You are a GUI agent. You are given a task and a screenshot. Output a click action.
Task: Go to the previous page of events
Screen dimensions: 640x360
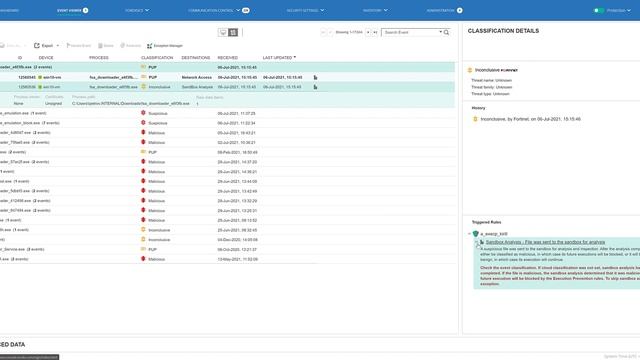coord(330,32)
